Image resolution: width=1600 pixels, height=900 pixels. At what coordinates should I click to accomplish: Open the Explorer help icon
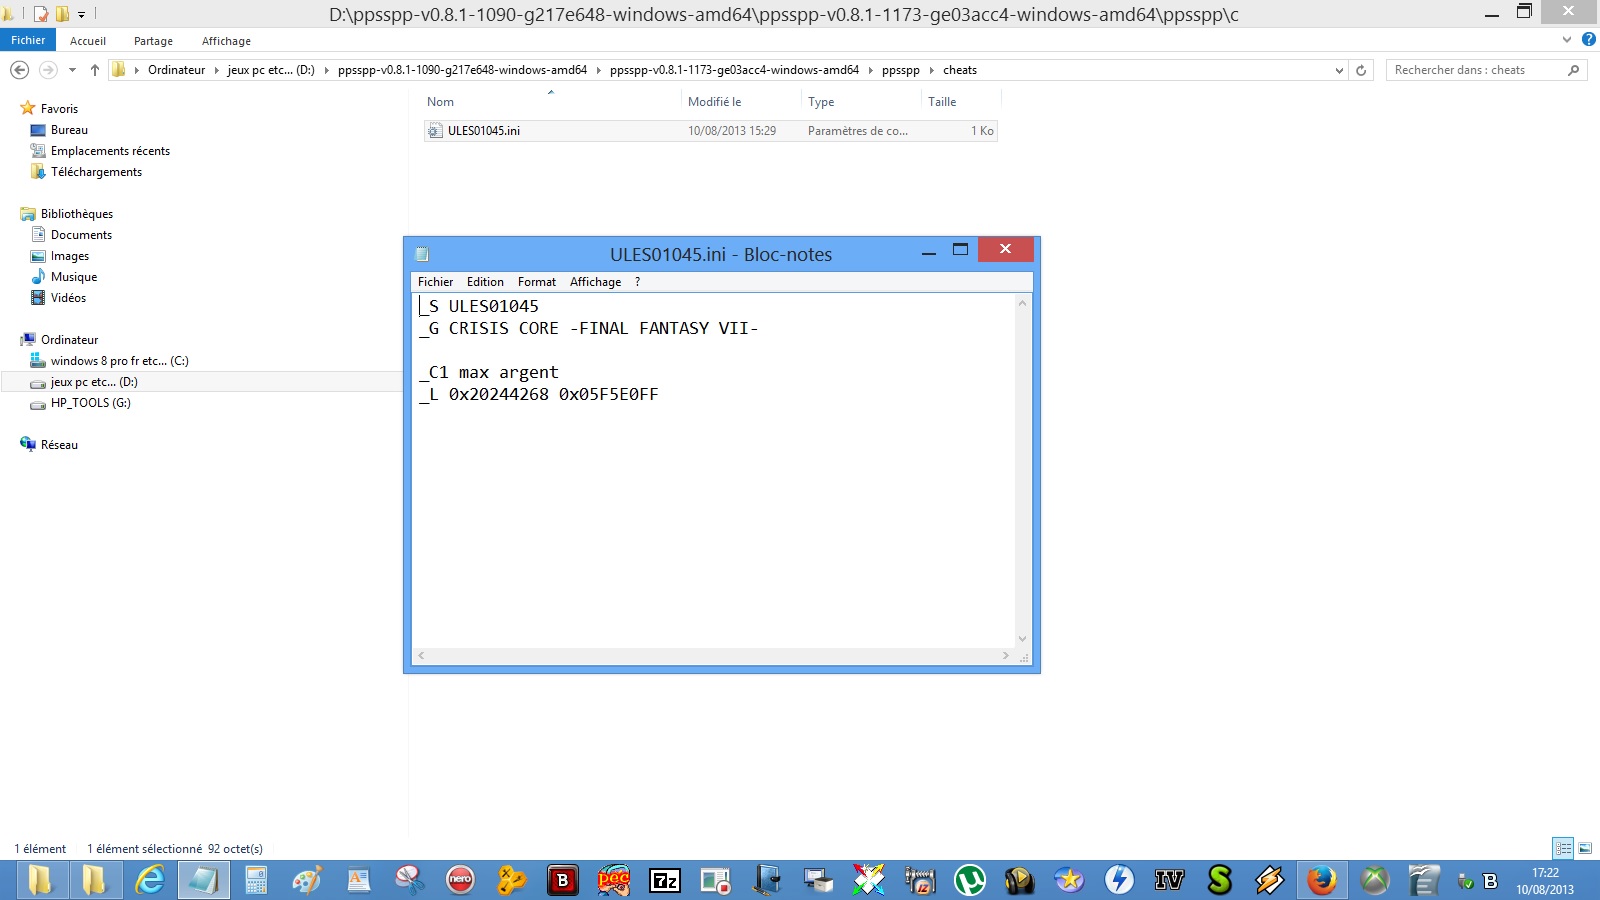(1589, 40)
